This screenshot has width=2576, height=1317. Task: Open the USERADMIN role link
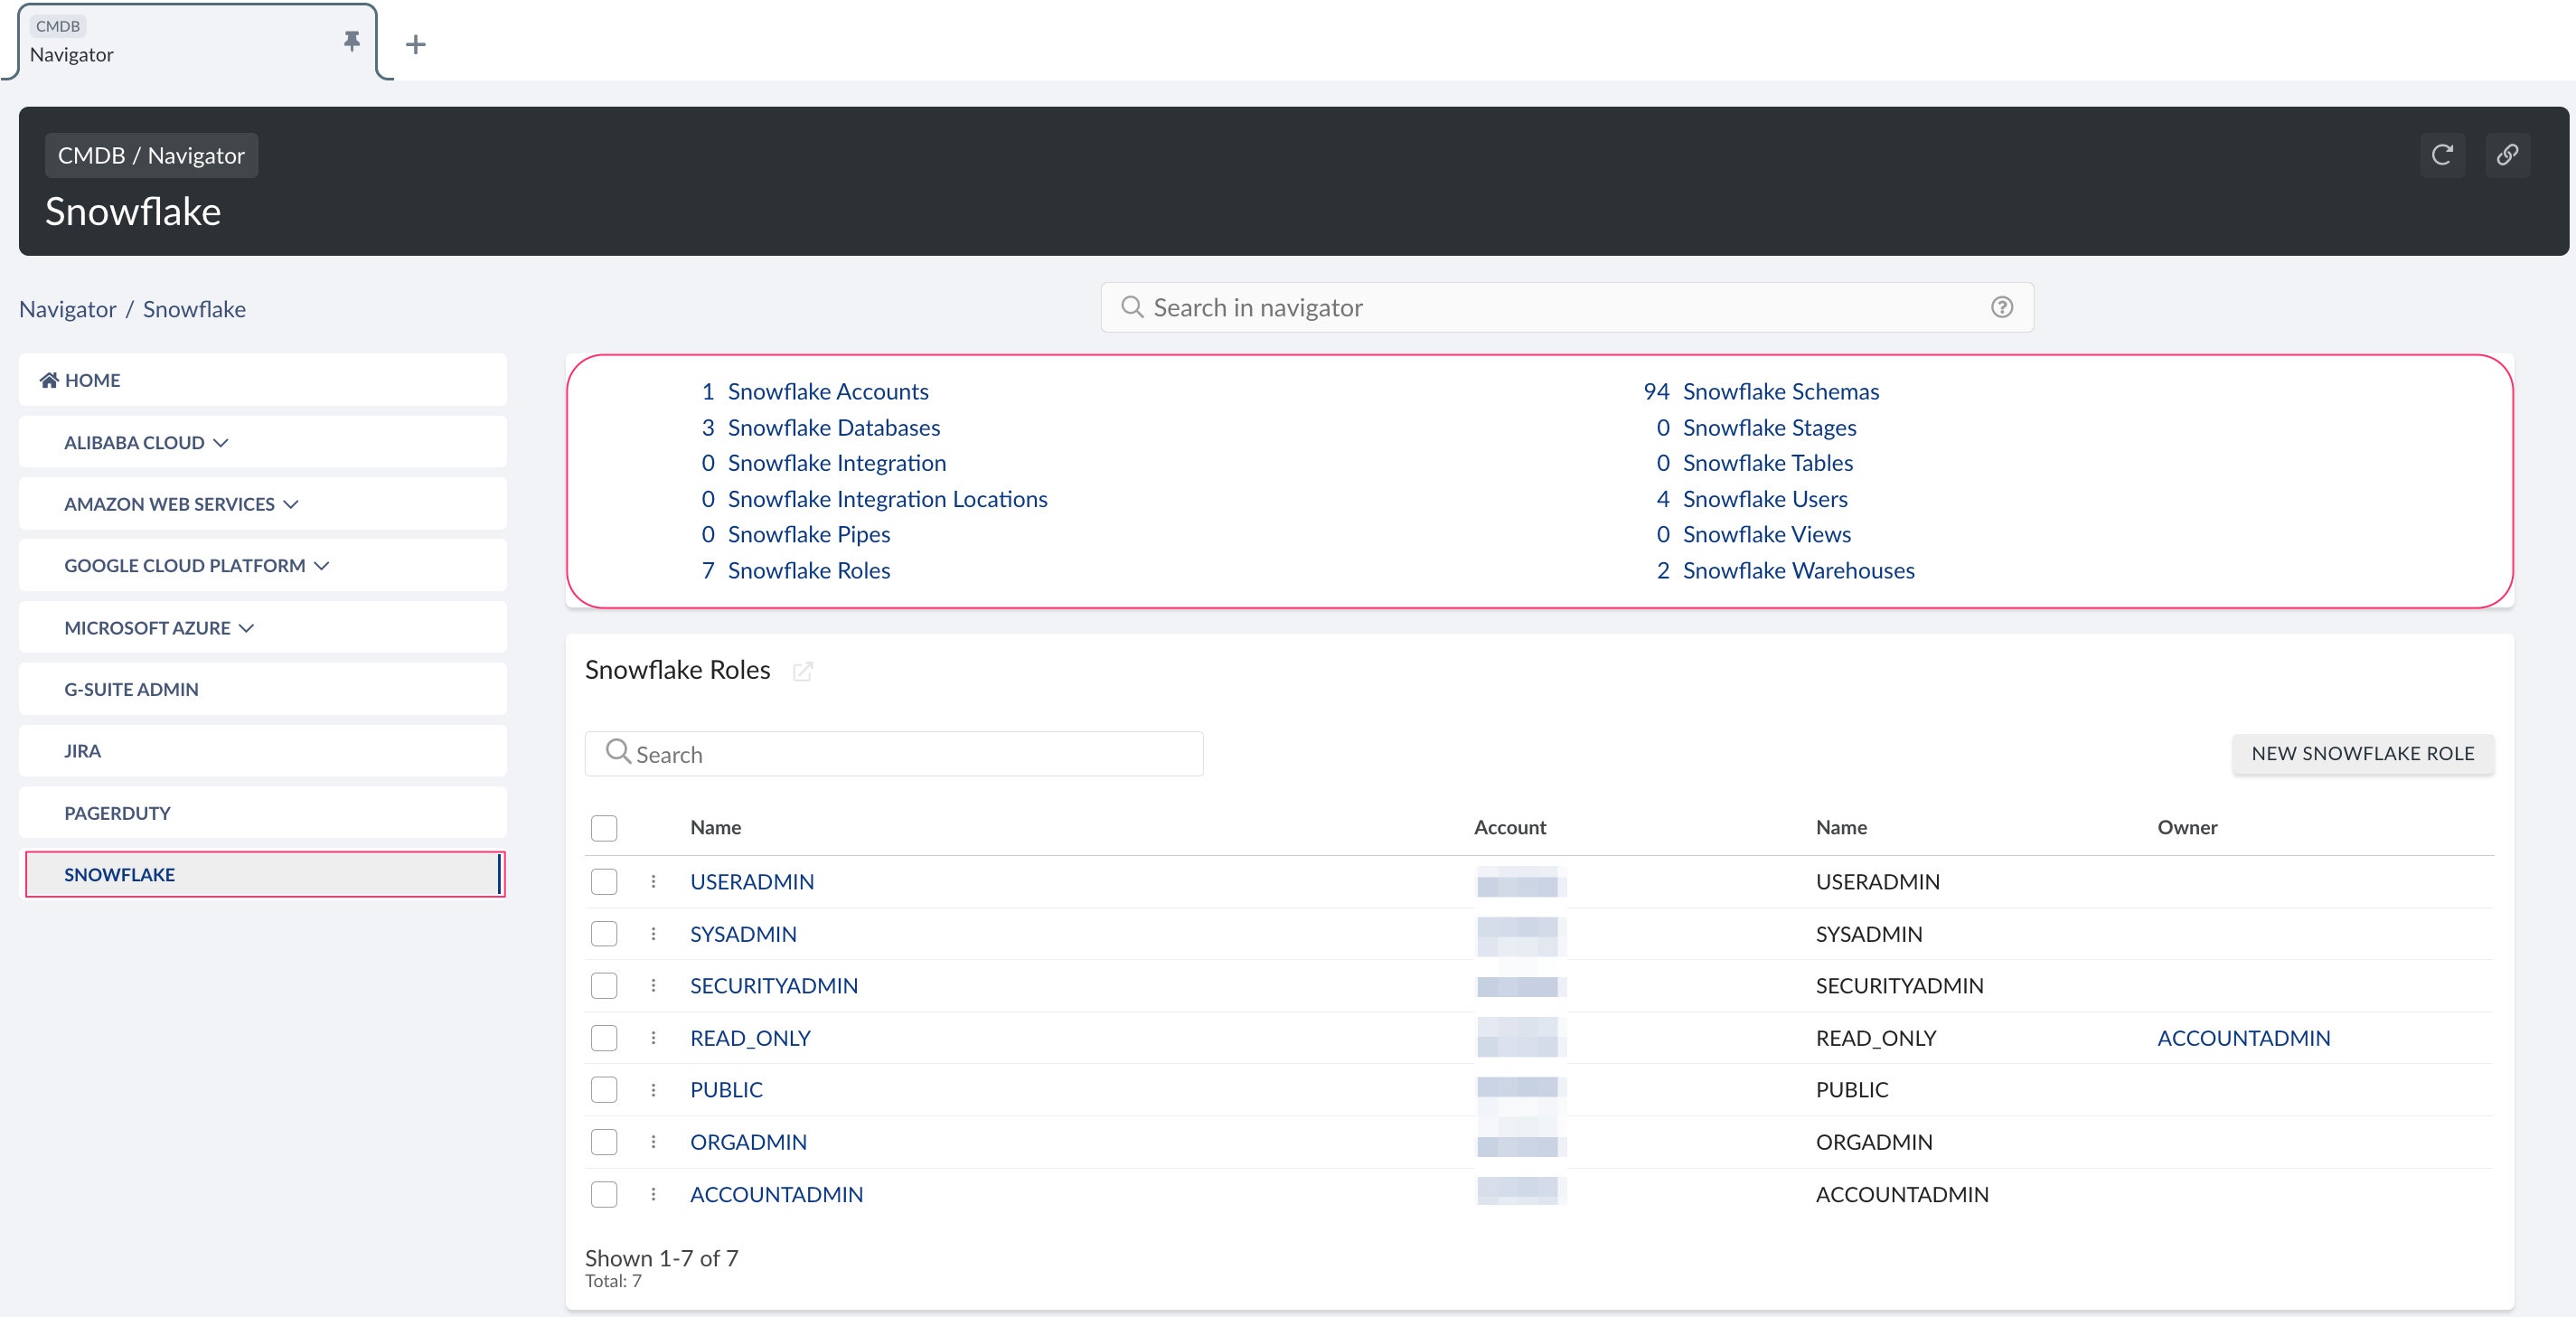[x=751, y=882]
